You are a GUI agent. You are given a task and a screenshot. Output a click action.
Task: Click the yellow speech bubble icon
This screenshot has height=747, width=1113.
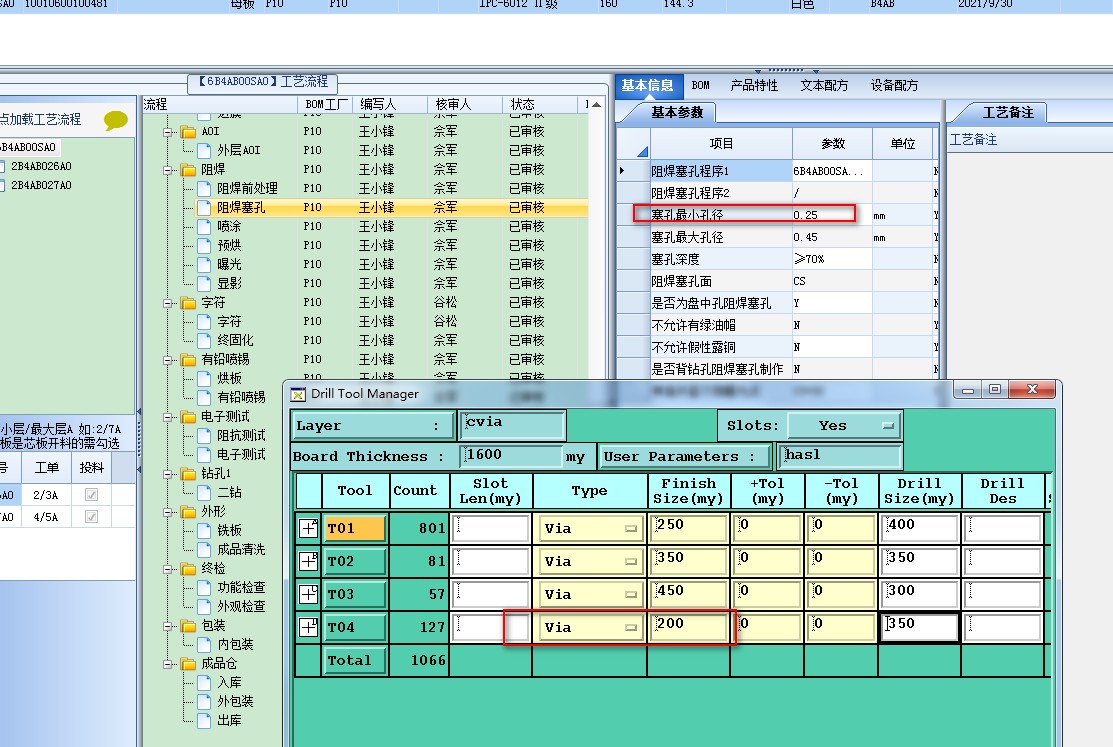116,120
